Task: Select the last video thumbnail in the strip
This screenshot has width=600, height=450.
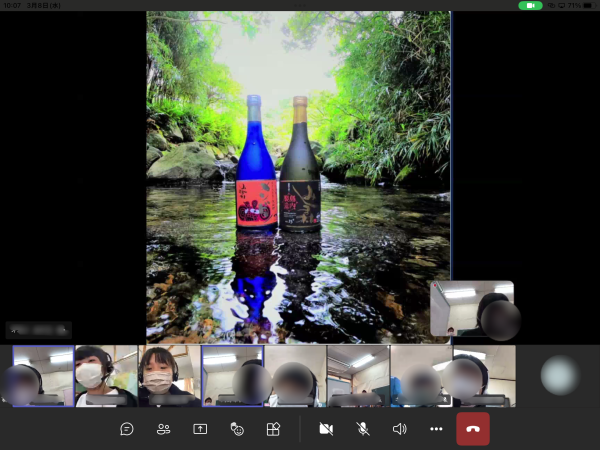Action: [x=484, y=376]
